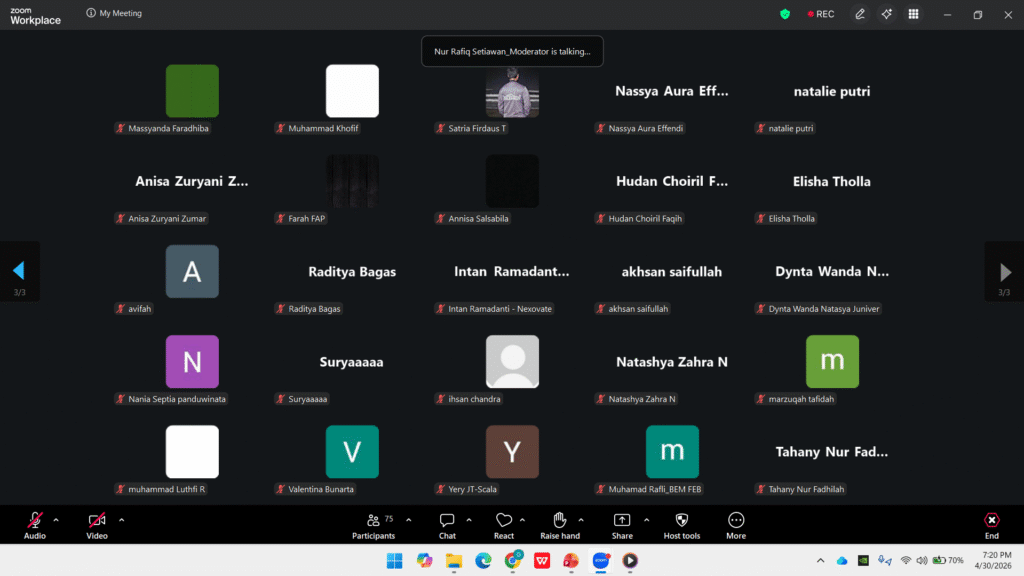The height and width of the screenshot is (576, 1024).
Task: Open Zoom app from taskbar
Action: tap(601, 560)
